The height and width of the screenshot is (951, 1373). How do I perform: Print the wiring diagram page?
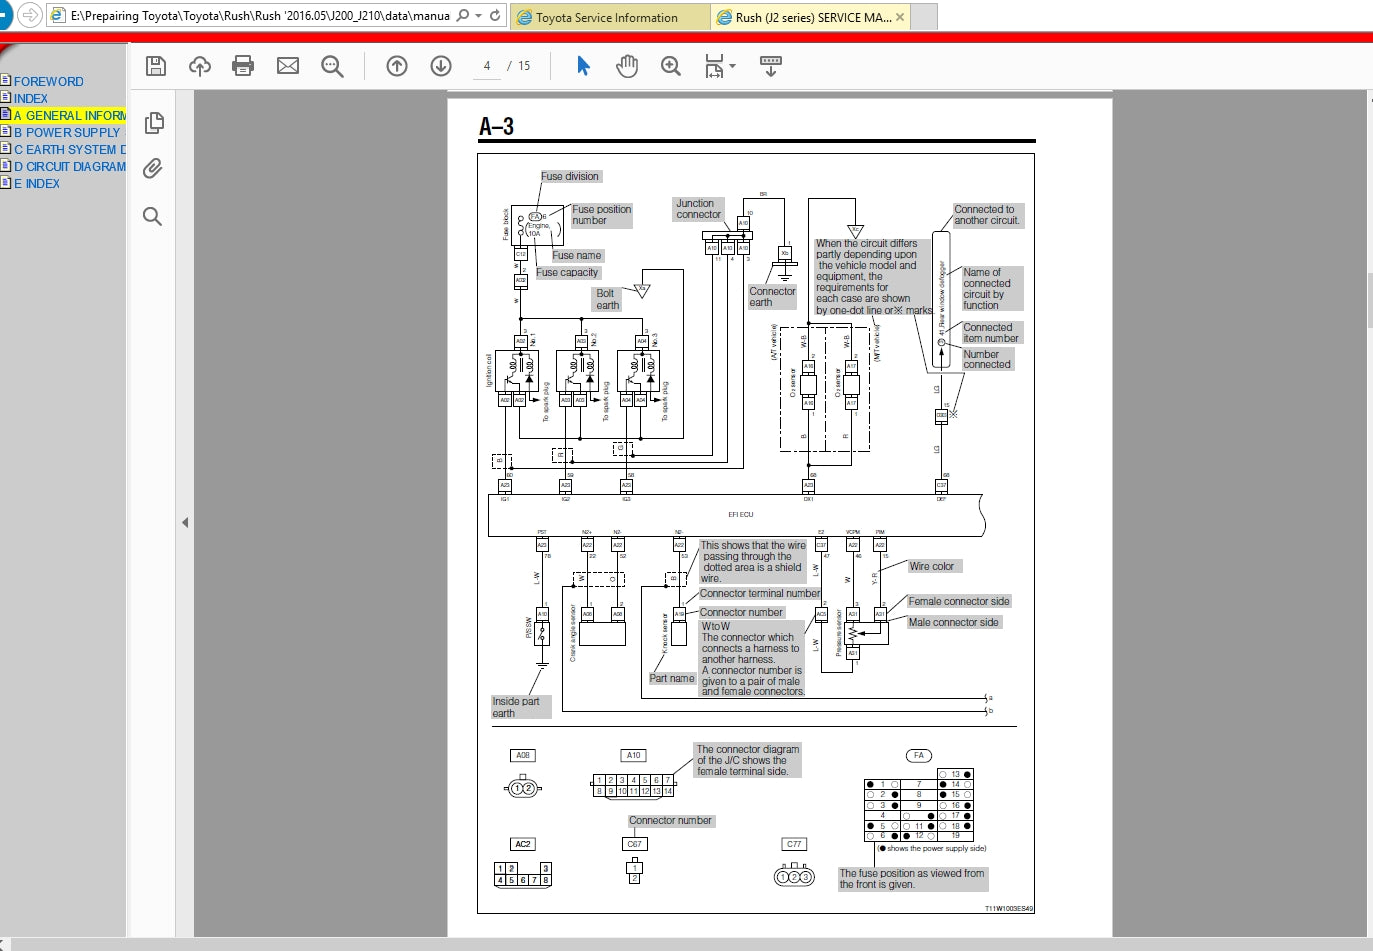pos(243,66)
